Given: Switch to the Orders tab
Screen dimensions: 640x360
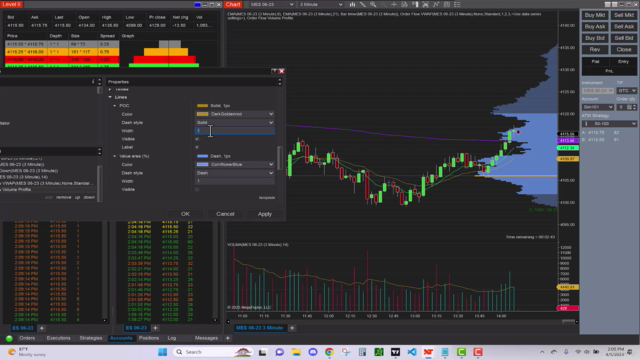Looking at the screenshot, I should [27, 338].
